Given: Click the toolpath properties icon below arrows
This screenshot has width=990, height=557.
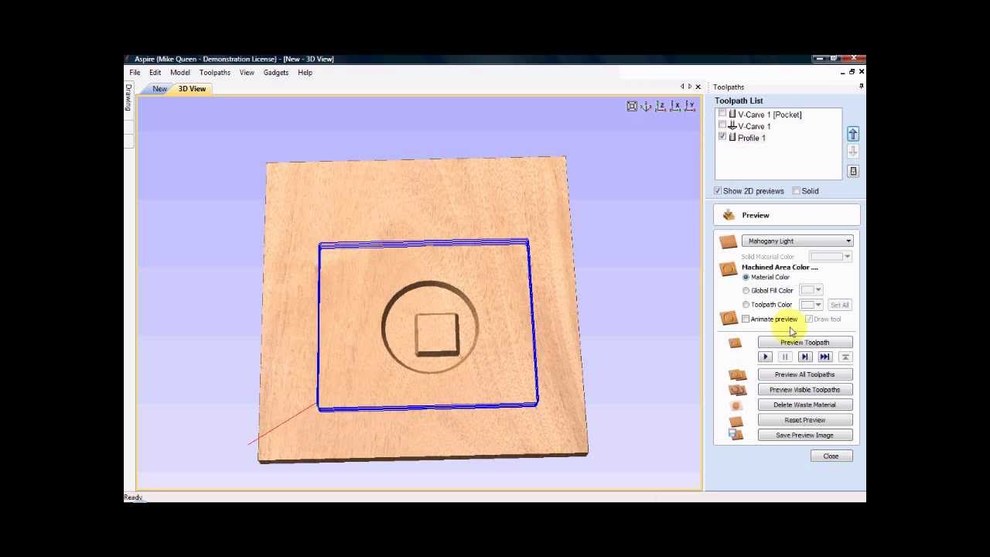Looking at the screenshot, I should click(853, 171).
